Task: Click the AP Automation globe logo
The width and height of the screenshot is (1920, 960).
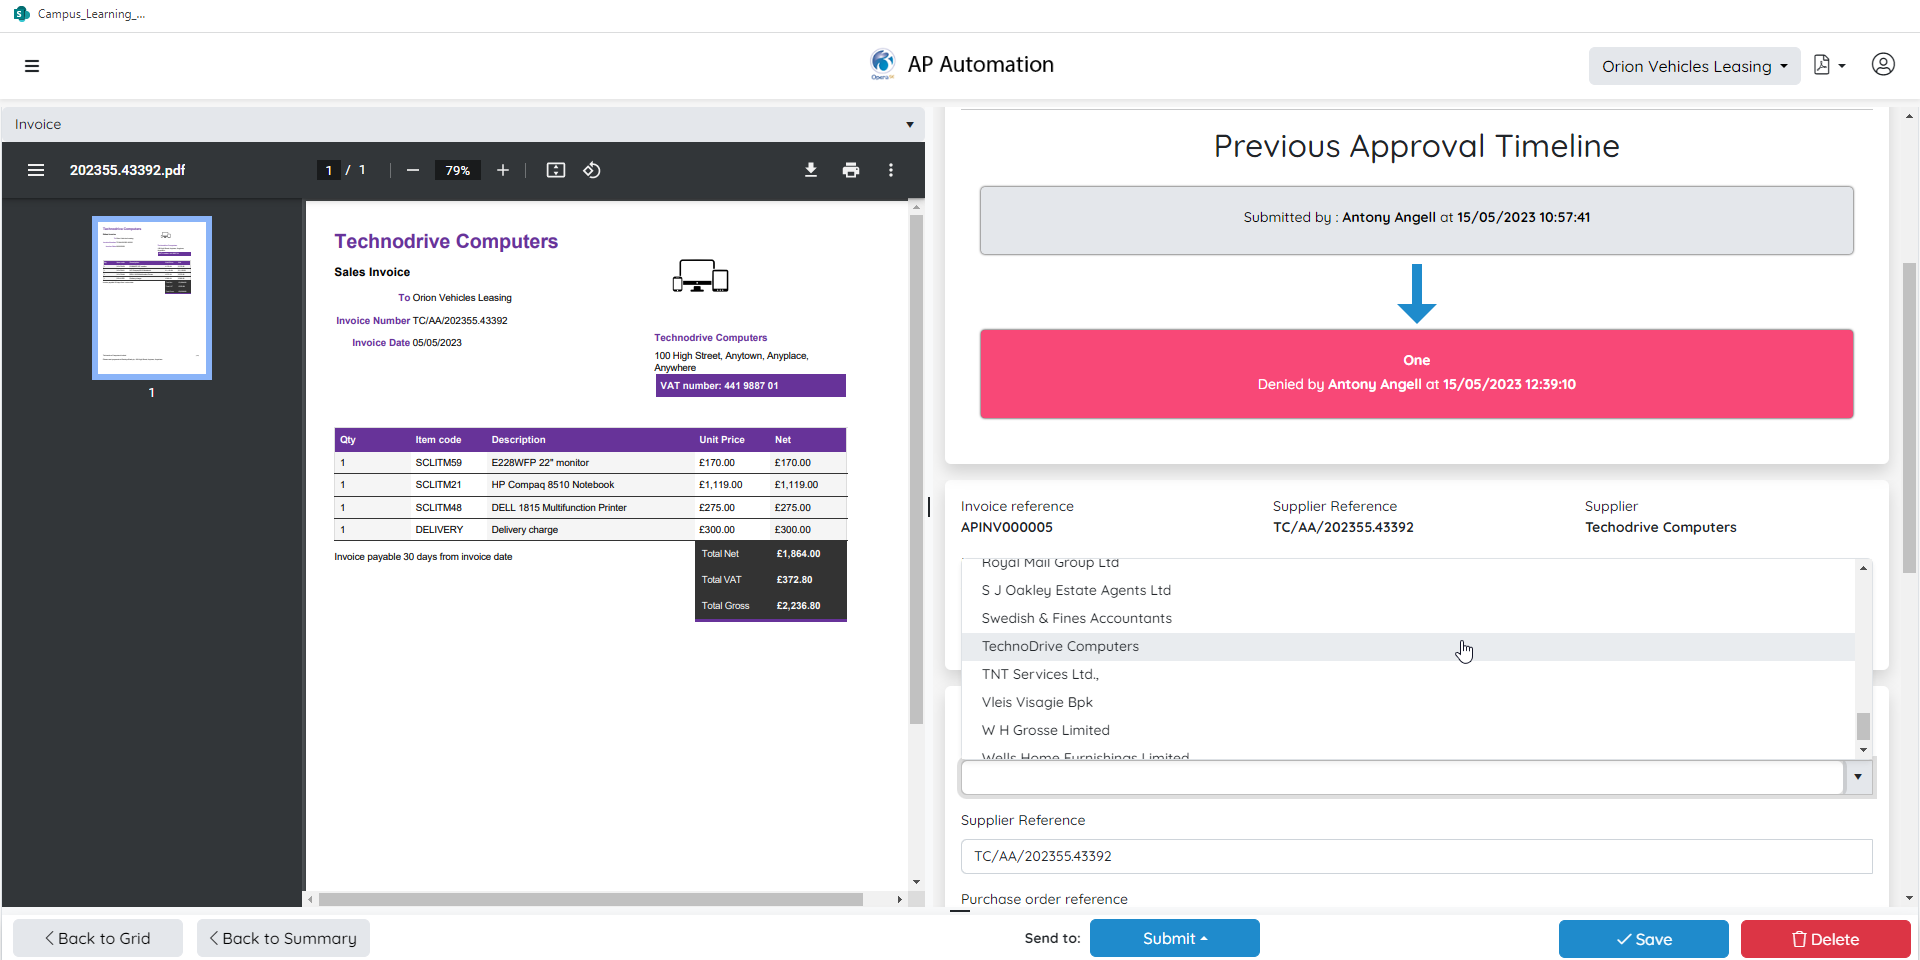Action: [882, 64]
